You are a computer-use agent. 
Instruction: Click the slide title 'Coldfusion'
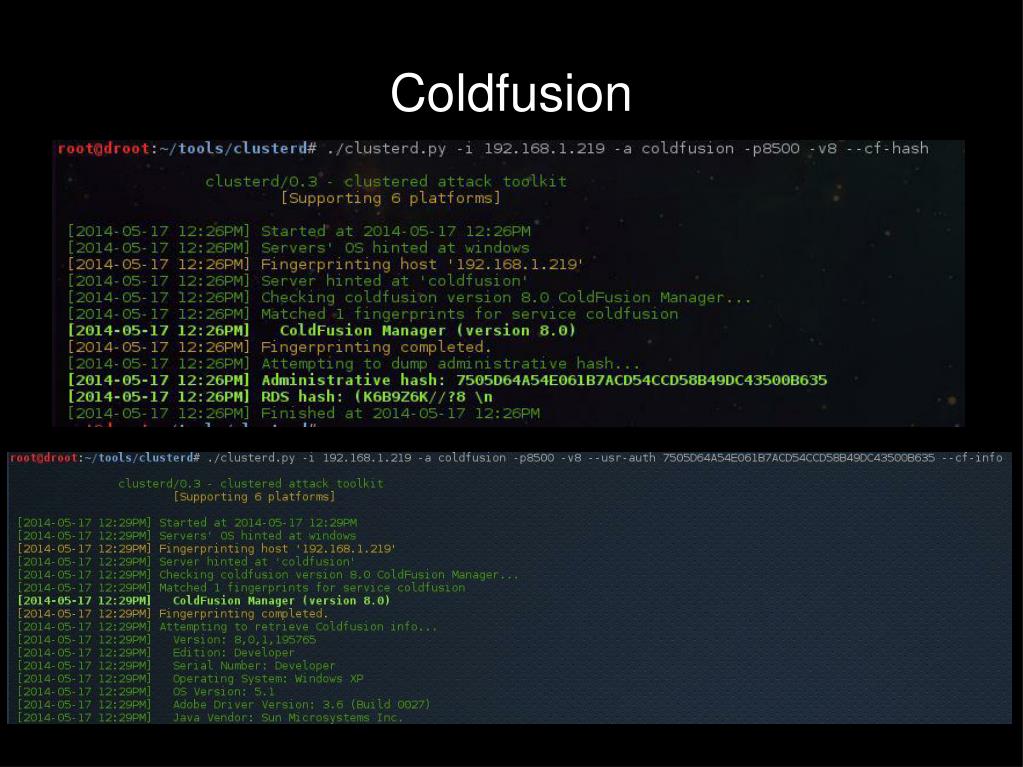[x=510, y=93]
